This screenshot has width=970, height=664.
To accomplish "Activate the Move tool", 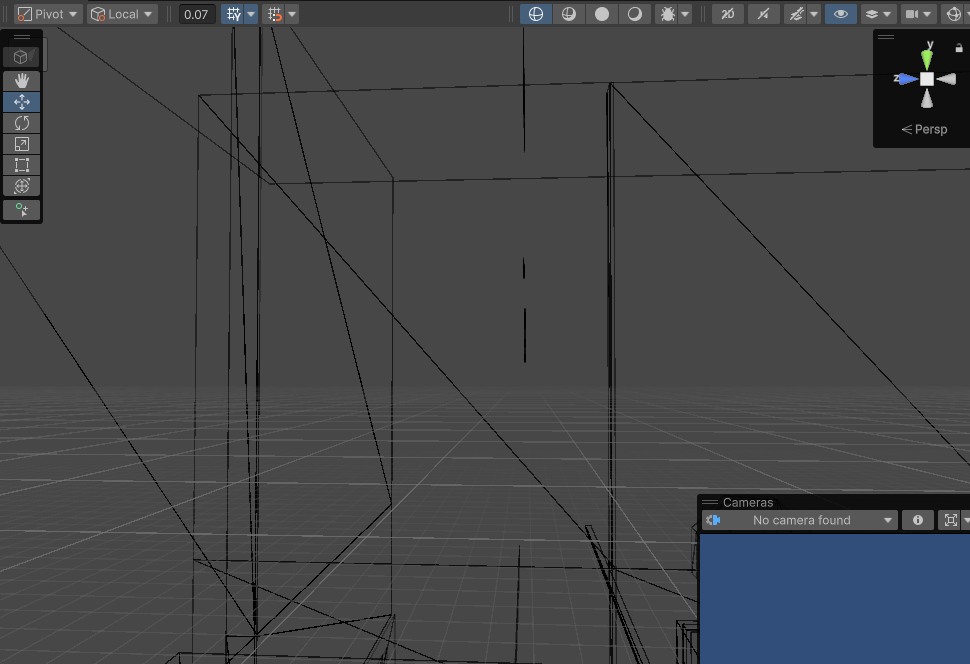I will 21,102.
